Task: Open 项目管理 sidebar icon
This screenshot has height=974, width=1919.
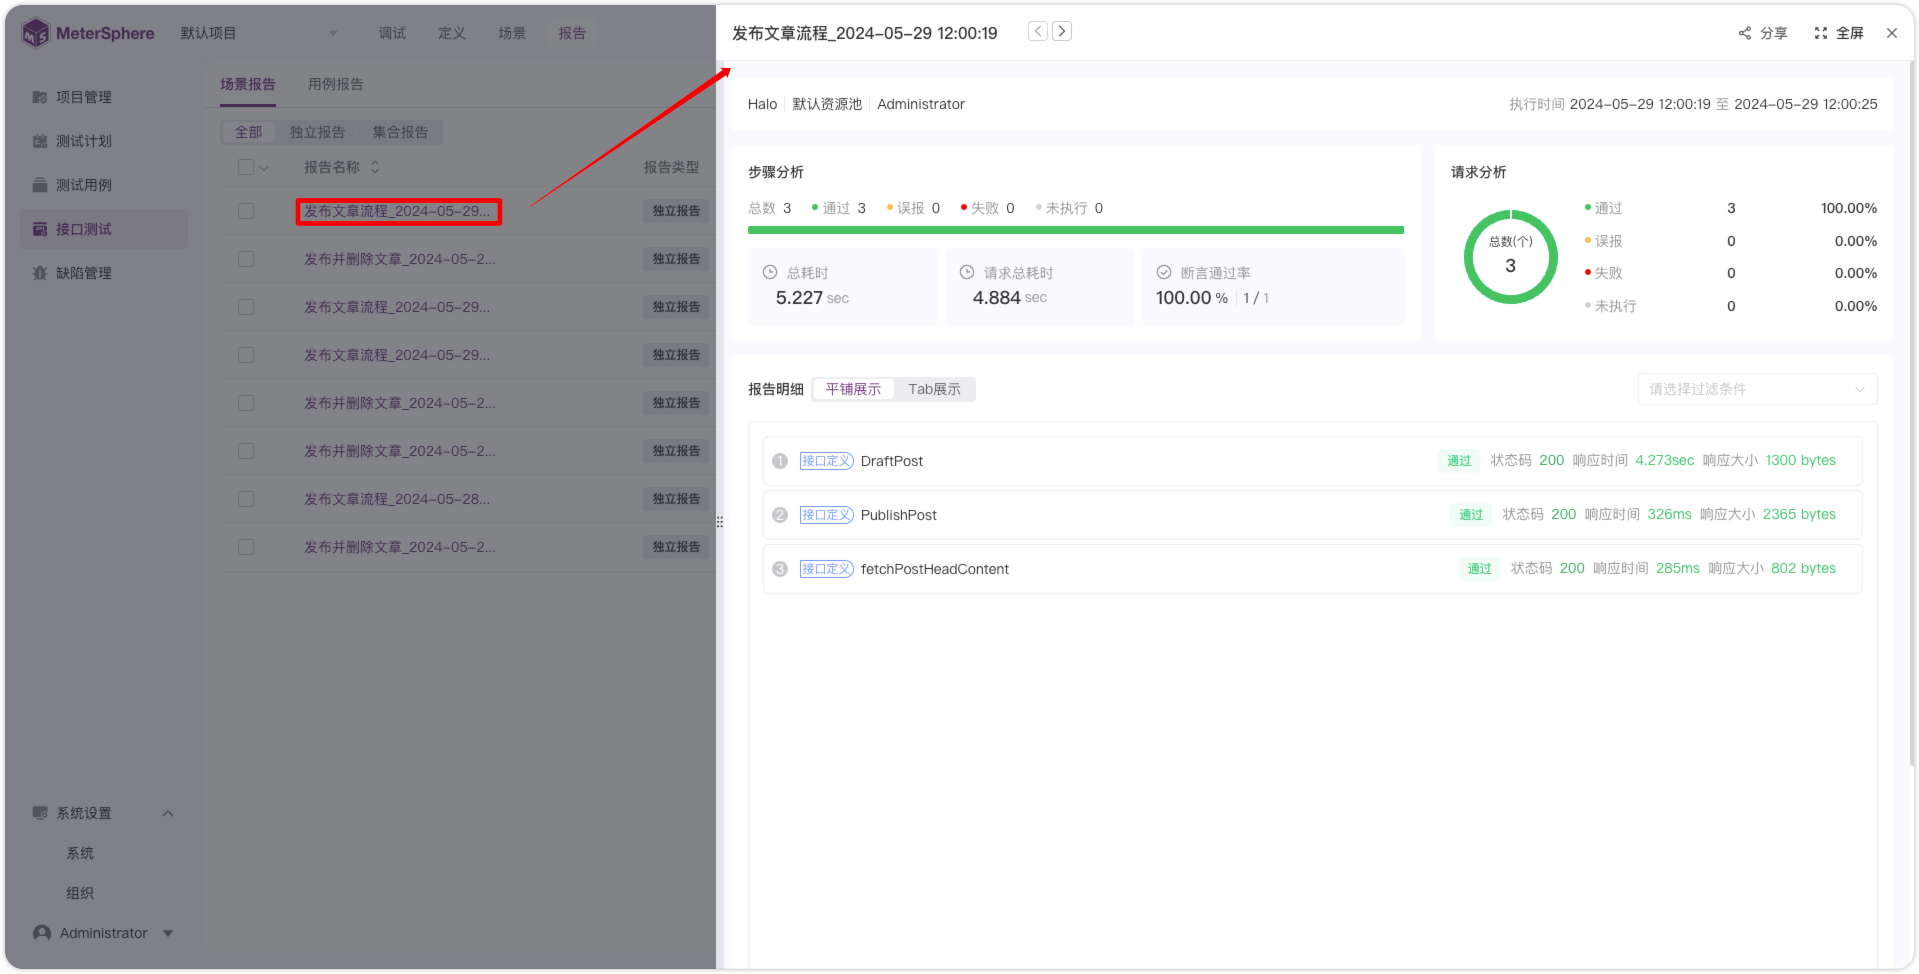Action: click(x=40, y=97)
